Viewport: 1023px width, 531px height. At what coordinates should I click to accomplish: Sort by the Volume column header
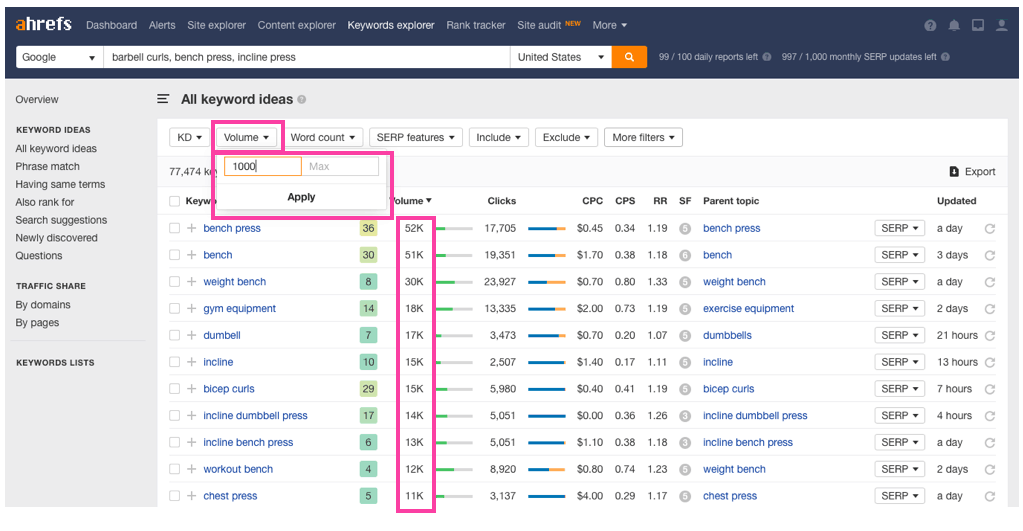(411, 201)
